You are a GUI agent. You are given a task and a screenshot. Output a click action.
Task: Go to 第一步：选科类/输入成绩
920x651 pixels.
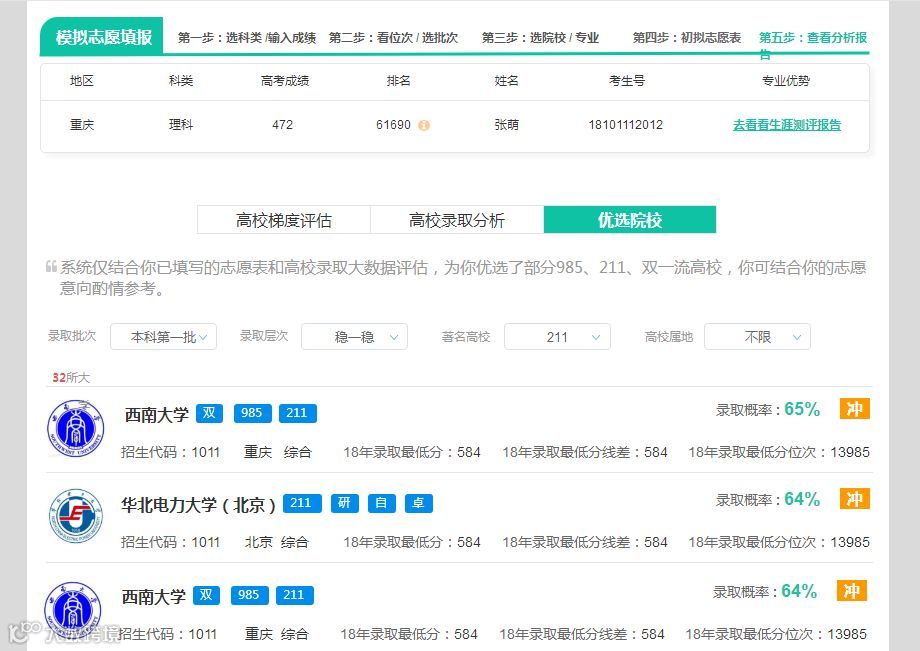tap(247, 38)
